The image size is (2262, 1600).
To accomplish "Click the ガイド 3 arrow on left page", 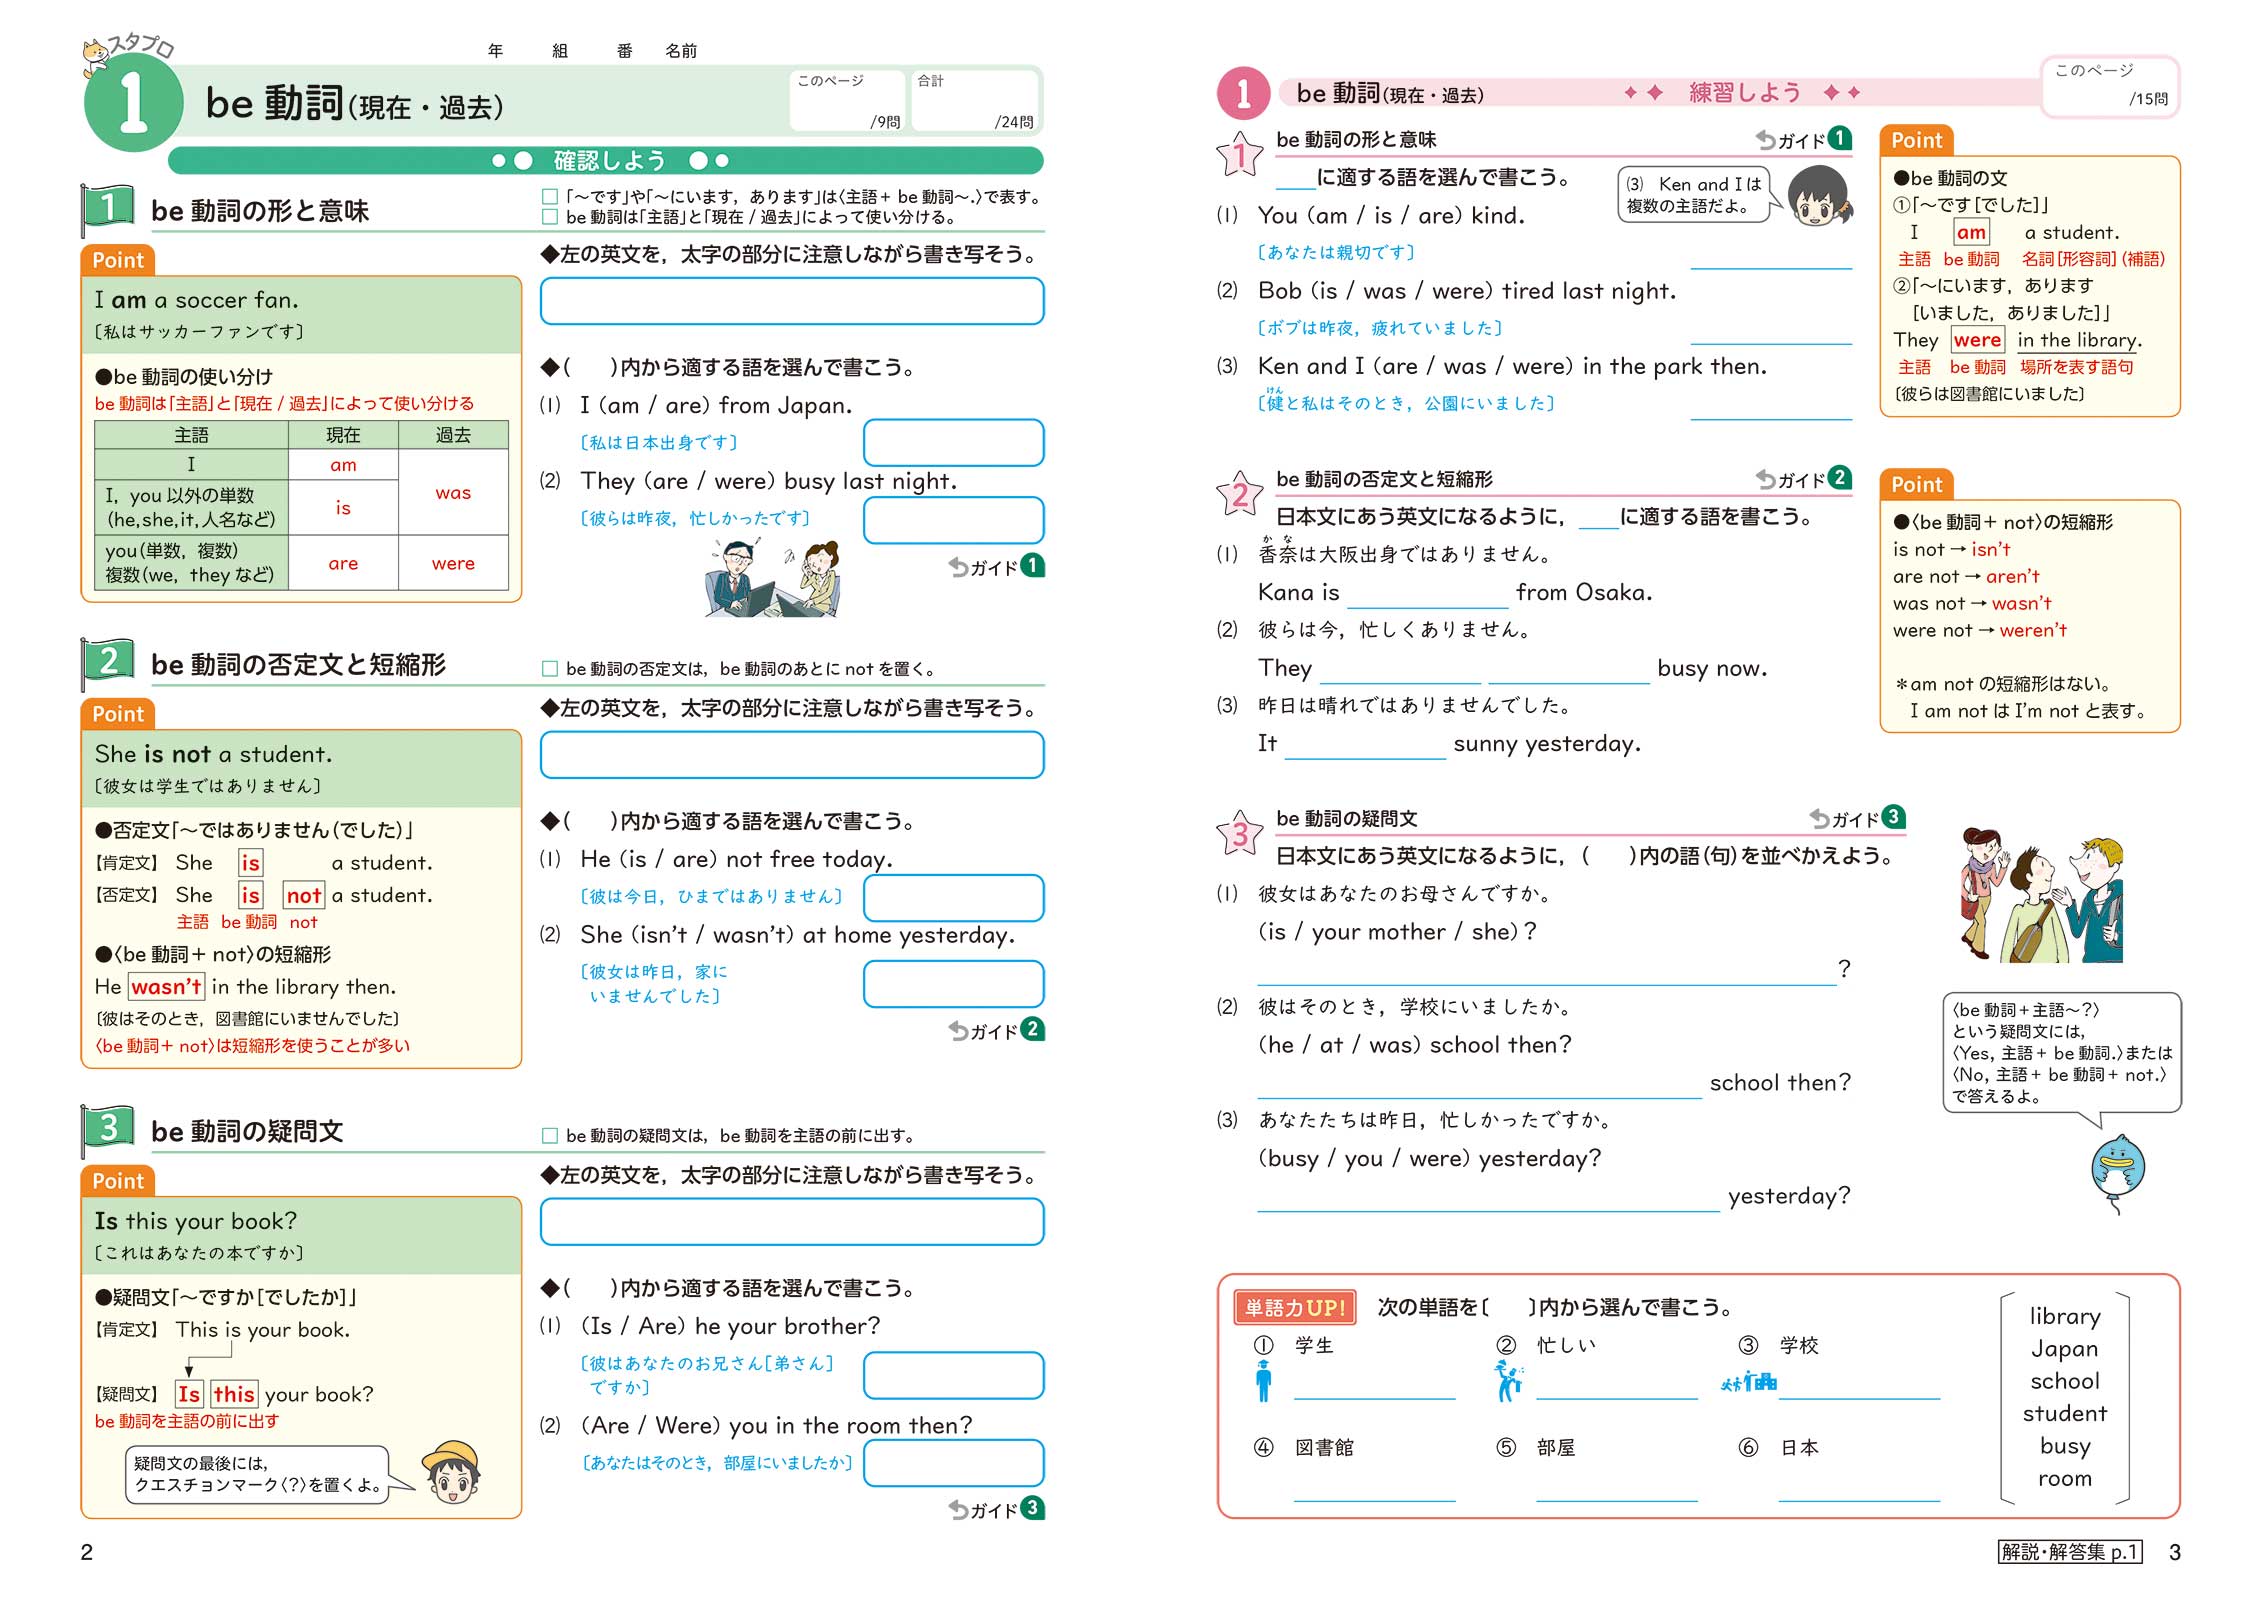I will pyautogui.click(x=996, y=1508).
